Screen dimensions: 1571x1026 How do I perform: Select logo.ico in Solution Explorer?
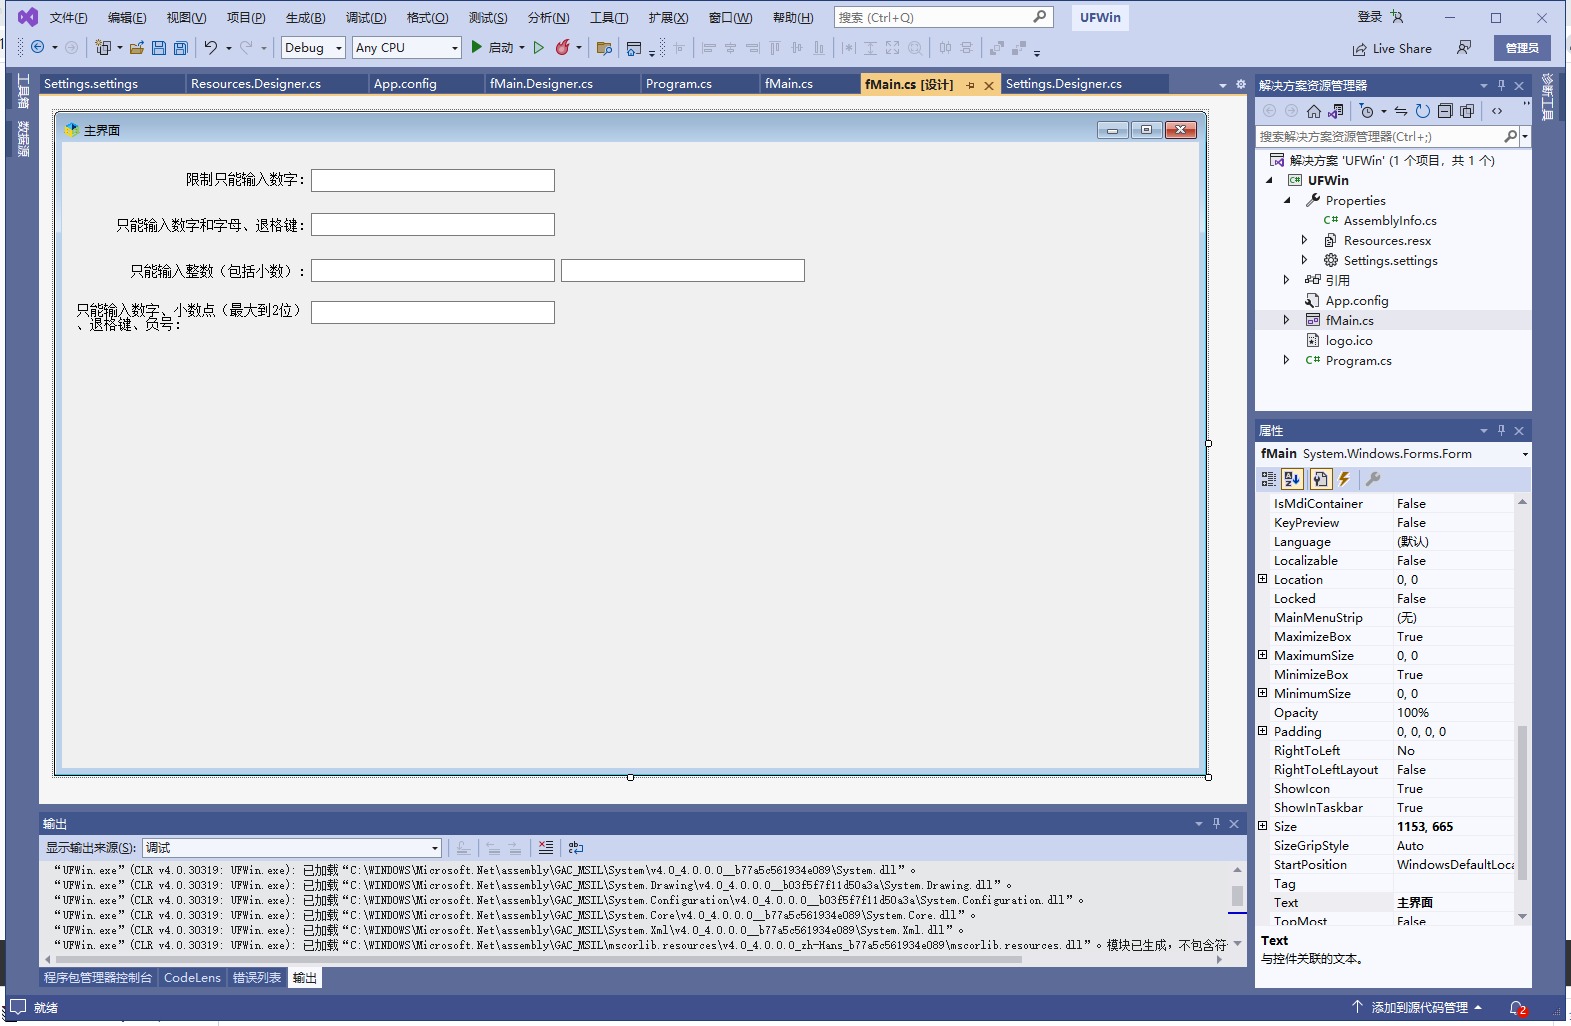[1349, 340]
